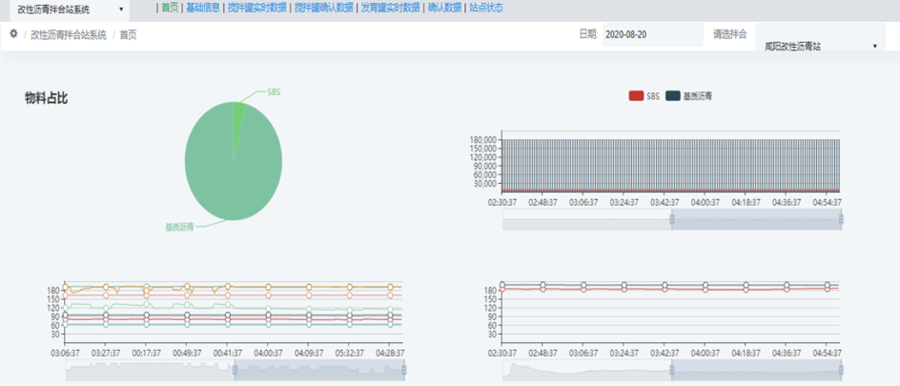
Task: Click the date field showing 2020-08-20
Action: pyautogui.click(x=653, y=34)
